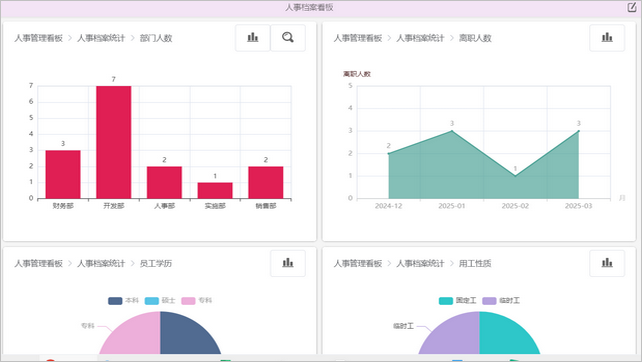Click the 2025-02 x-axis label
The height and width of the screenshot is (362, 642).
pyautogui.click(x=515, y=206)
